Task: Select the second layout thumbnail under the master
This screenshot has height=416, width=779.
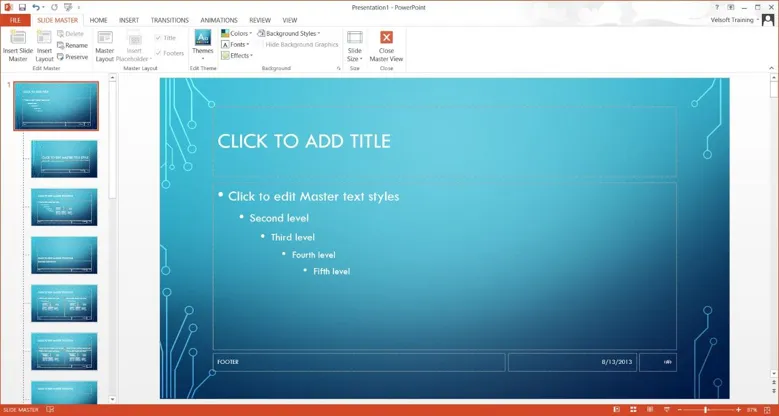Action: [x=64, y=207]
